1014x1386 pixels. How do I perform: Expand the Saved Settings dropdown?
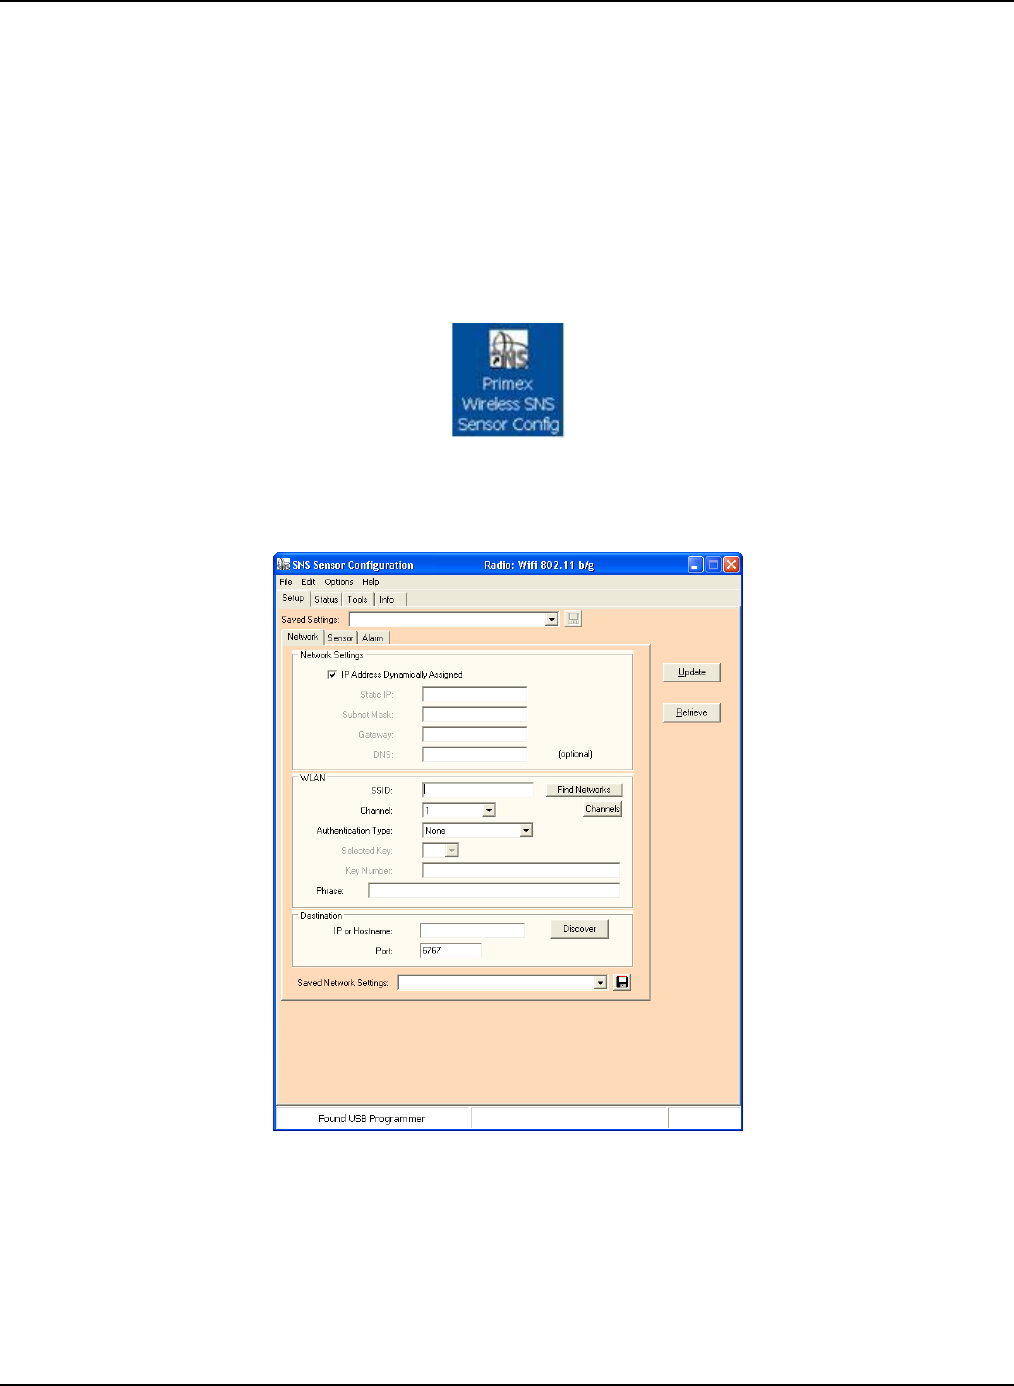tap(551, 620)
